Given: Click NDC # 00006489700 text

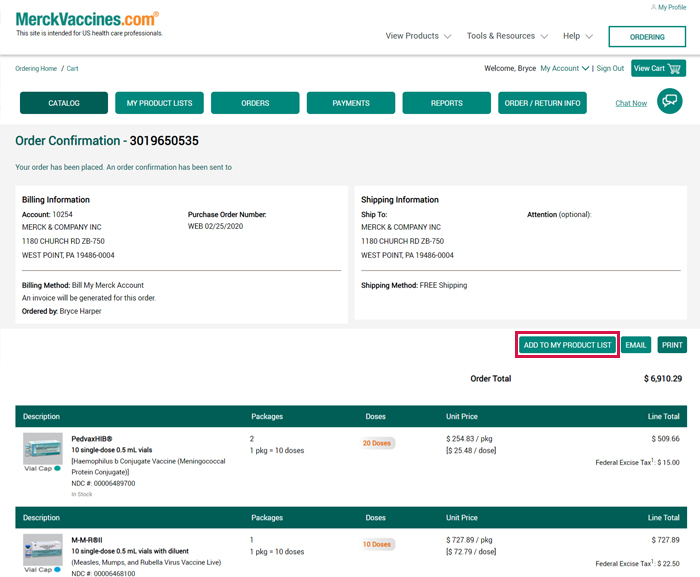Looking at the screenshot, I should [103, 483].
